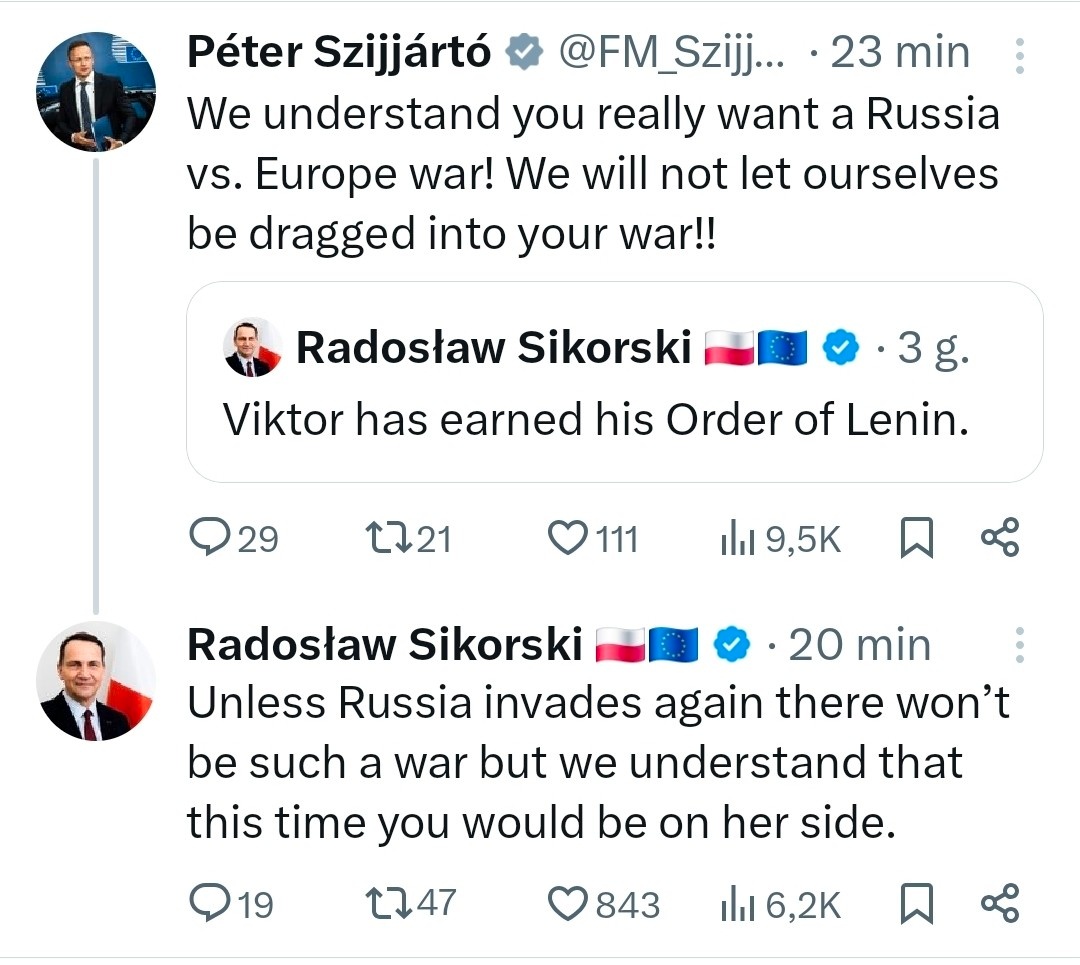Like Péter Szijjártó's tweet

[568, 539]
